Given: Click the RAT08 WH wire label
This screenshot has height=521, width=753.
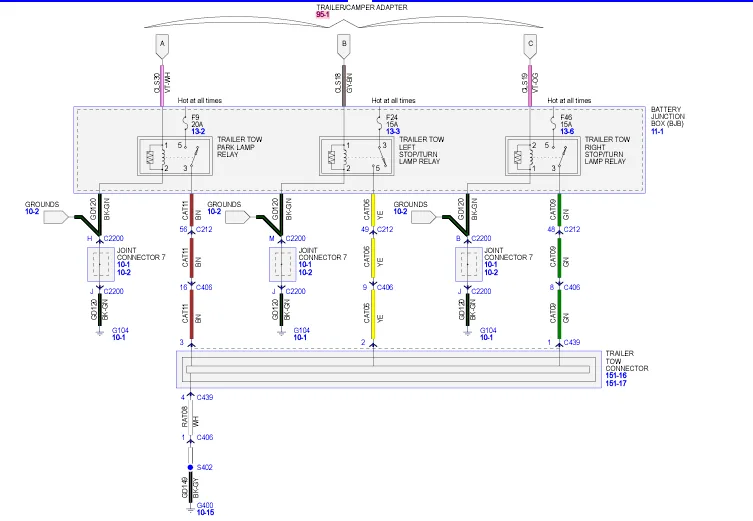Looking at the screenshot, I should 190,417.
